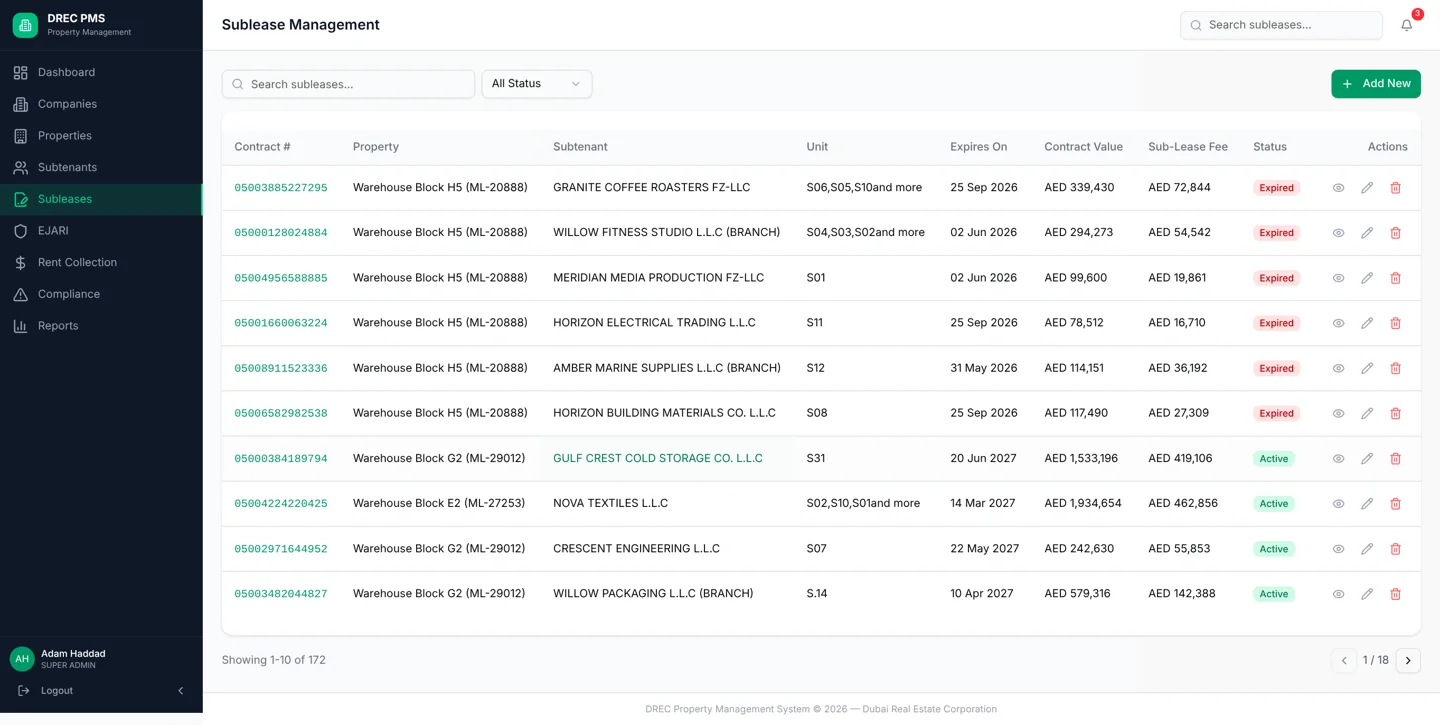Click the top bar Search subleases field
The width and height of the screenshot is (1440, 725).
(x=1281, y=25)
